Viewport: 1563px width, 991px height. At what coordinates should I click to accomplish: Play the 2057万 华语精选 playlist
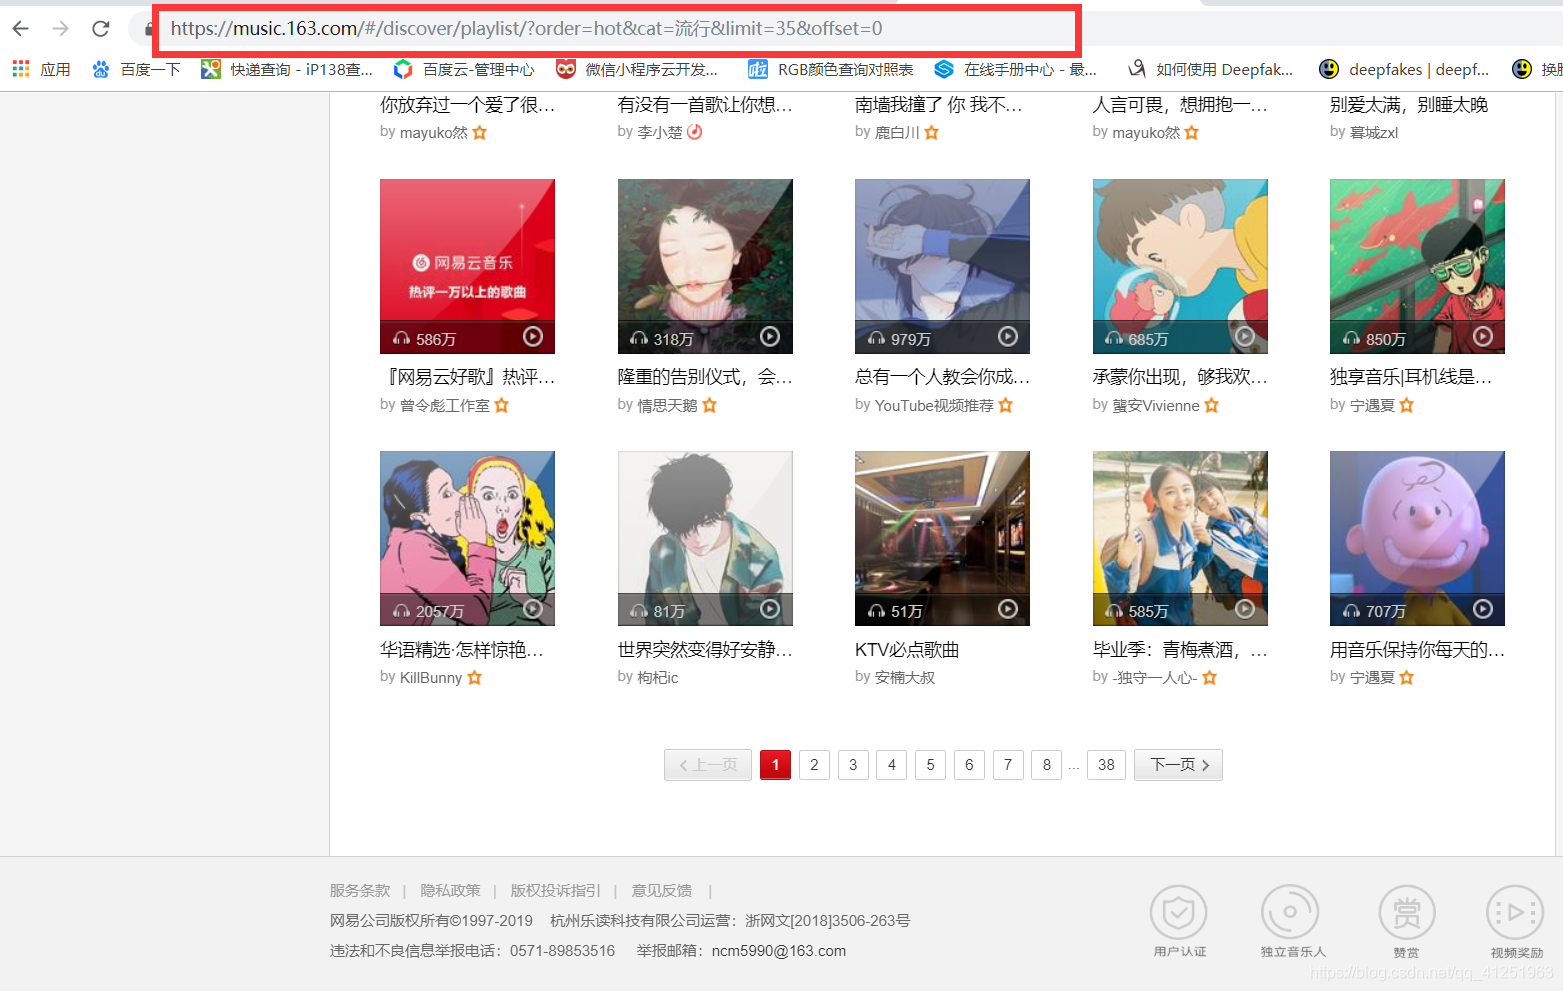[533, 609]
